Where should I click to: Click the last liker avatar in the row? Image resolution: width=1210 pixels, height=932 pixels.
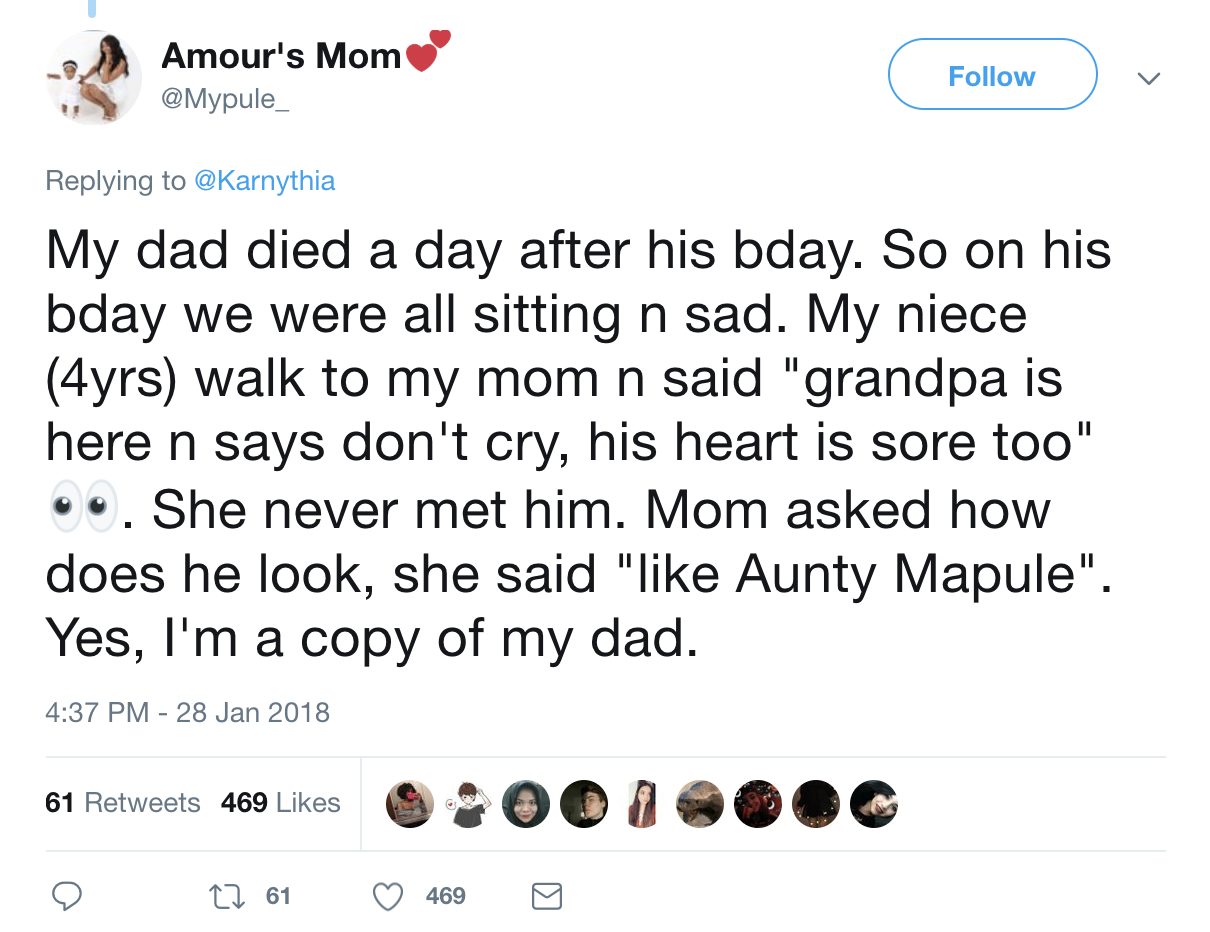pos(874,804)
